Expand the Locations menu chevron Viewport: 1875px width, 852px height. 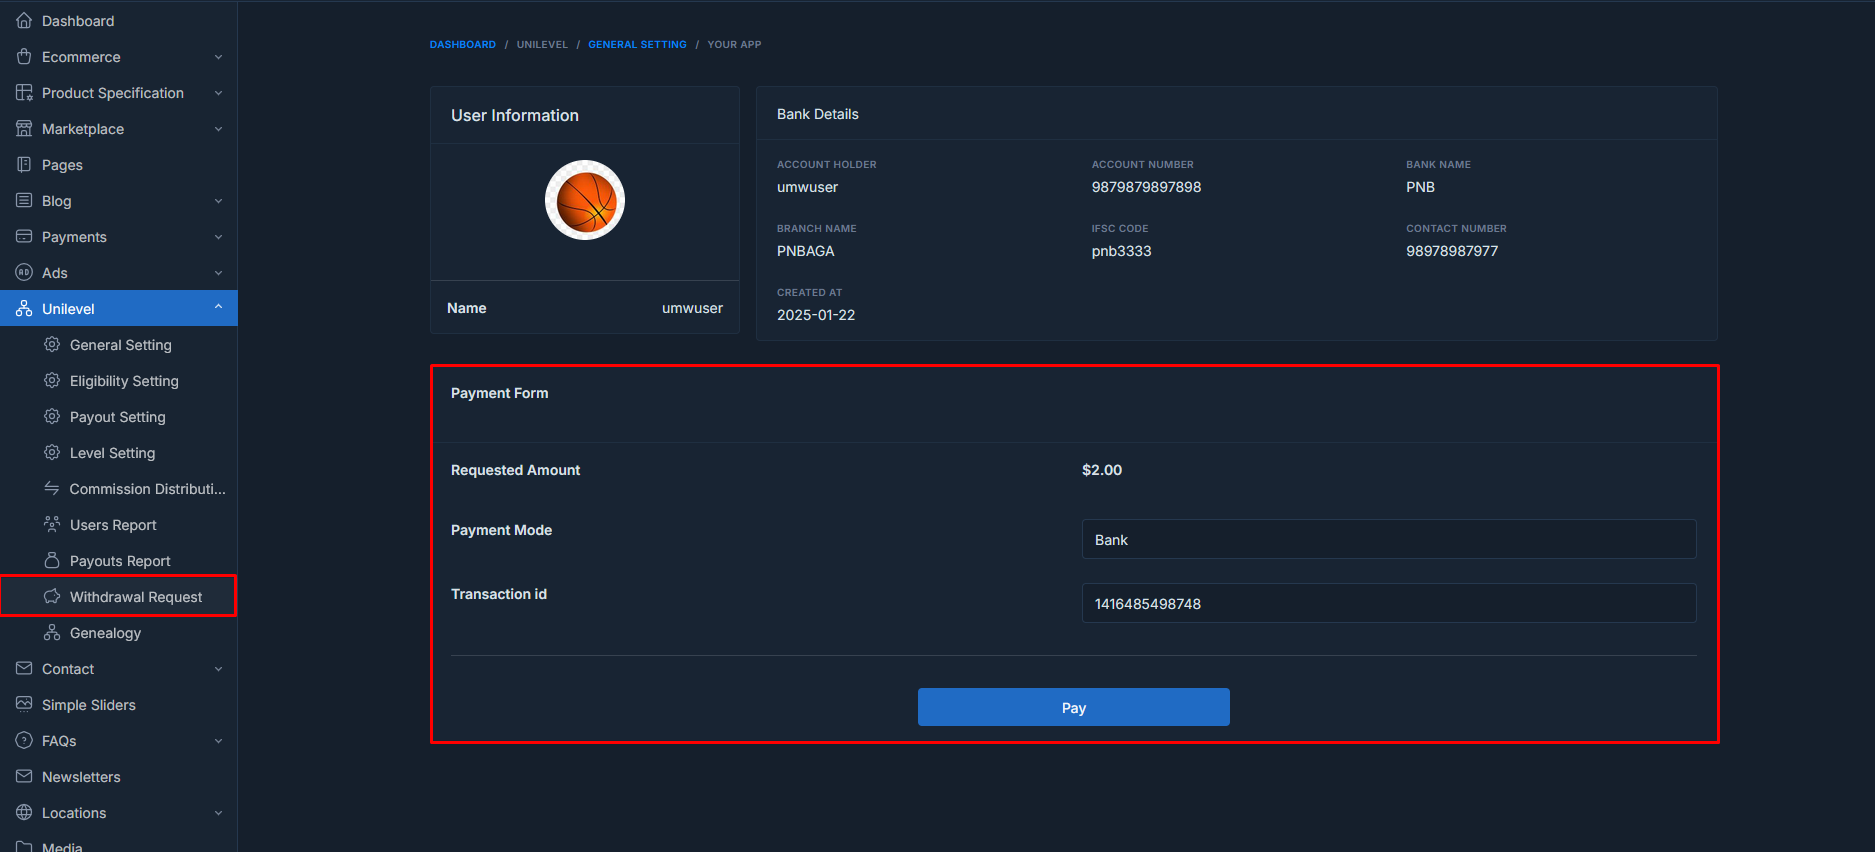(x=218, y=813)
